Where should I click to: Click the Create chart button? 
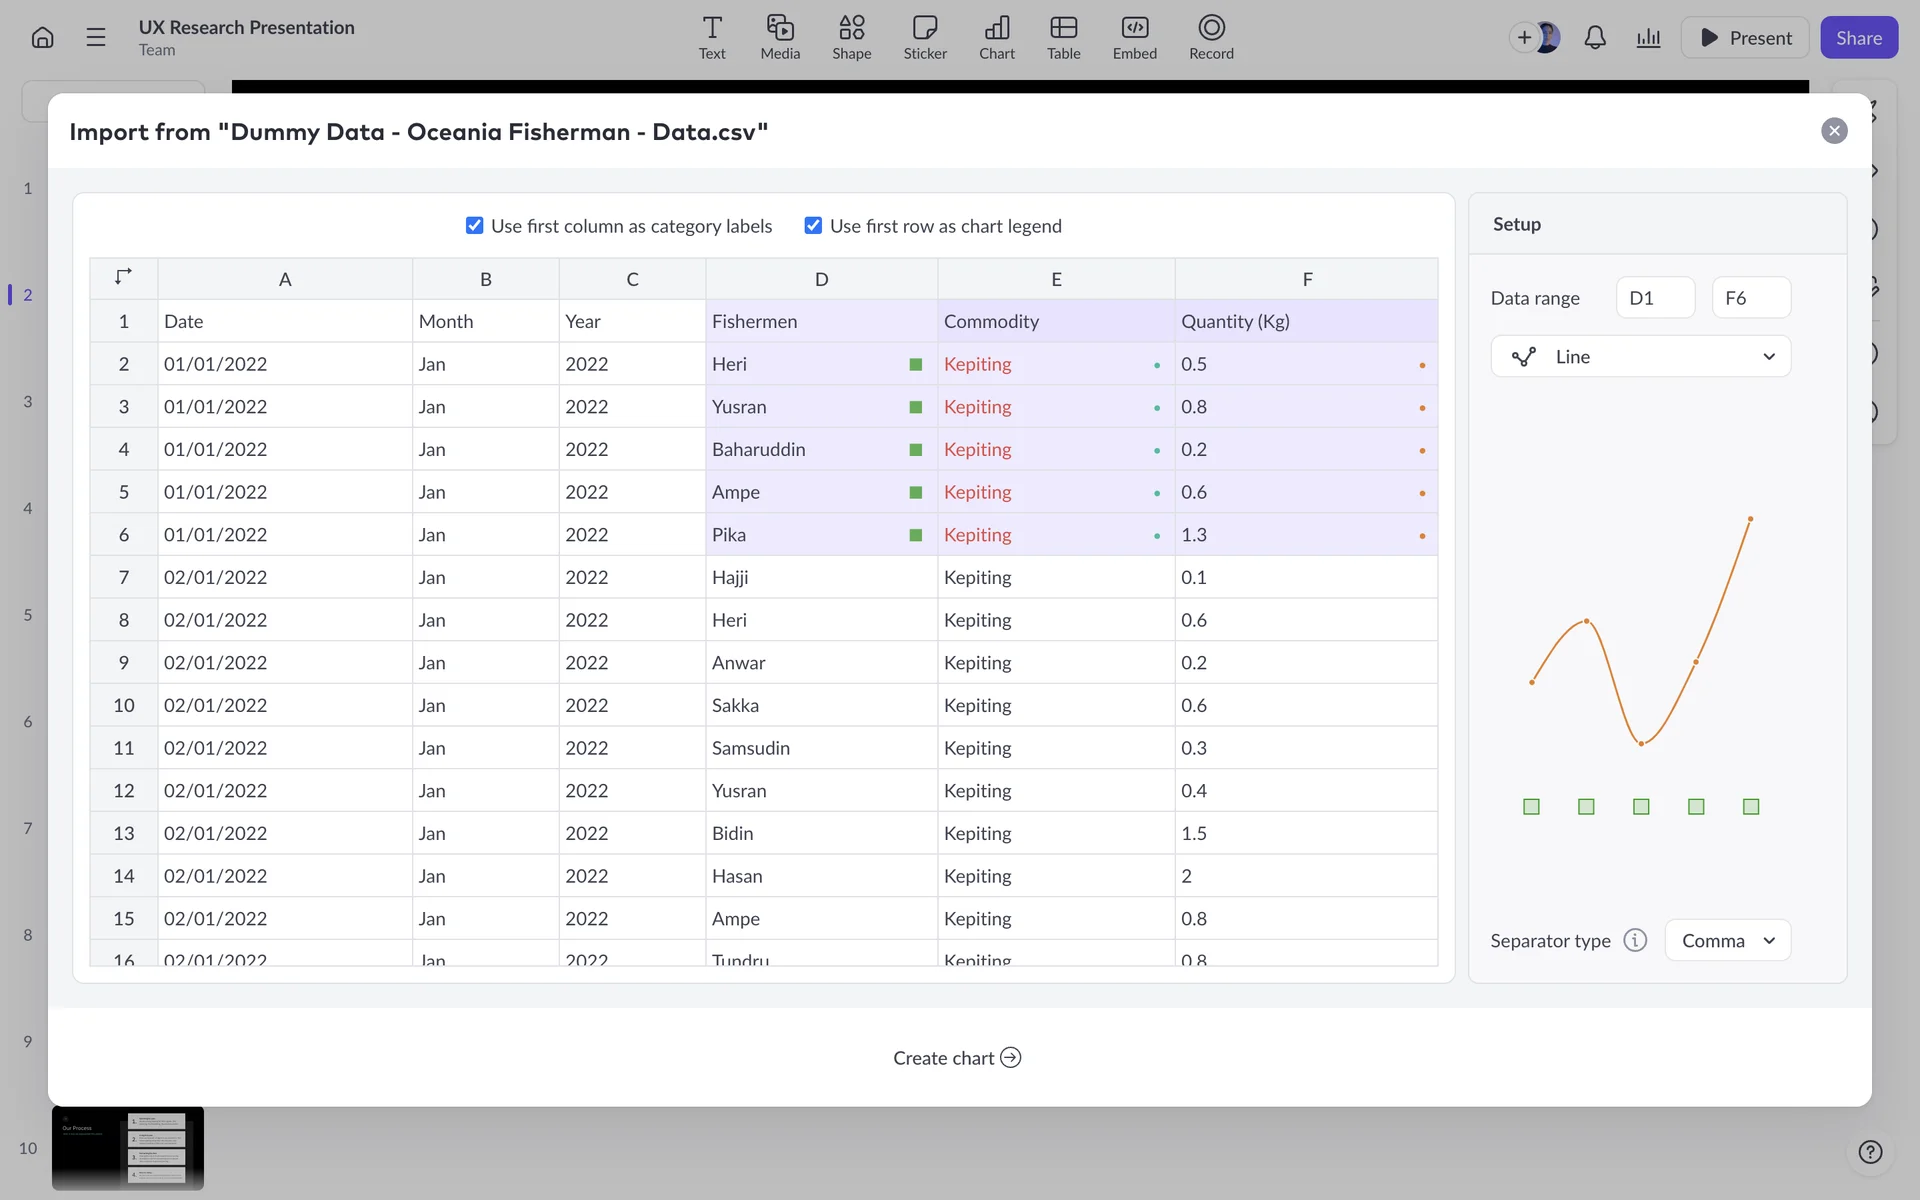957,1058
